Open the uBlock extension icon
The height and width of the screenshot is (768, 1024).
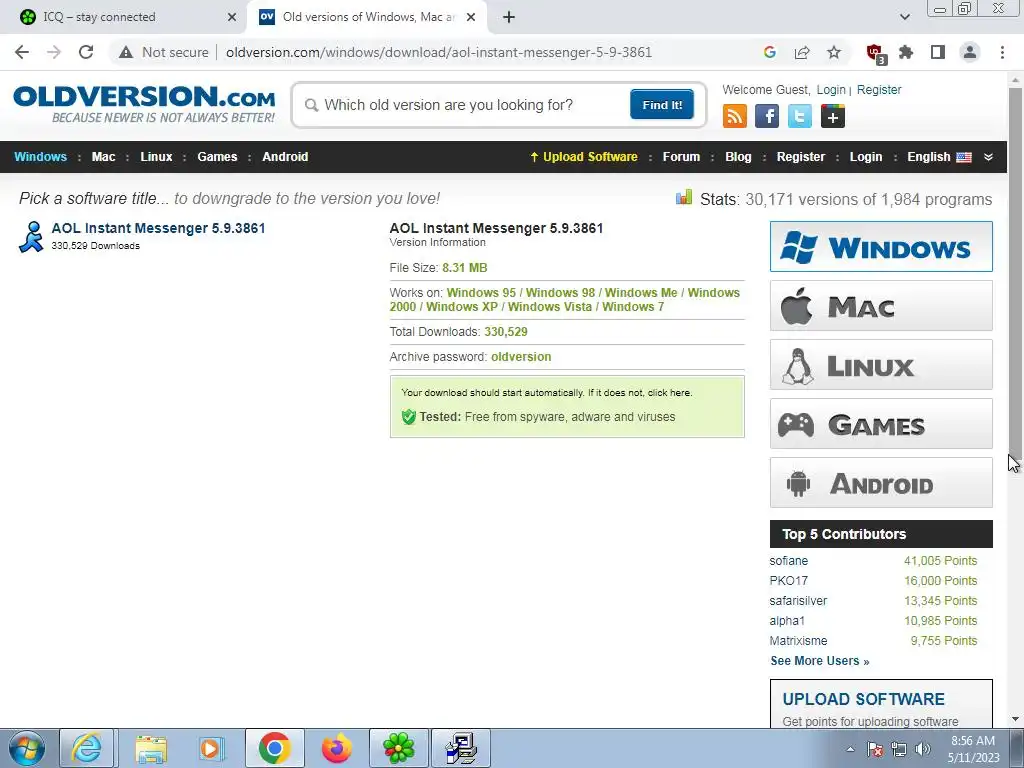click(x=875, y=53)
